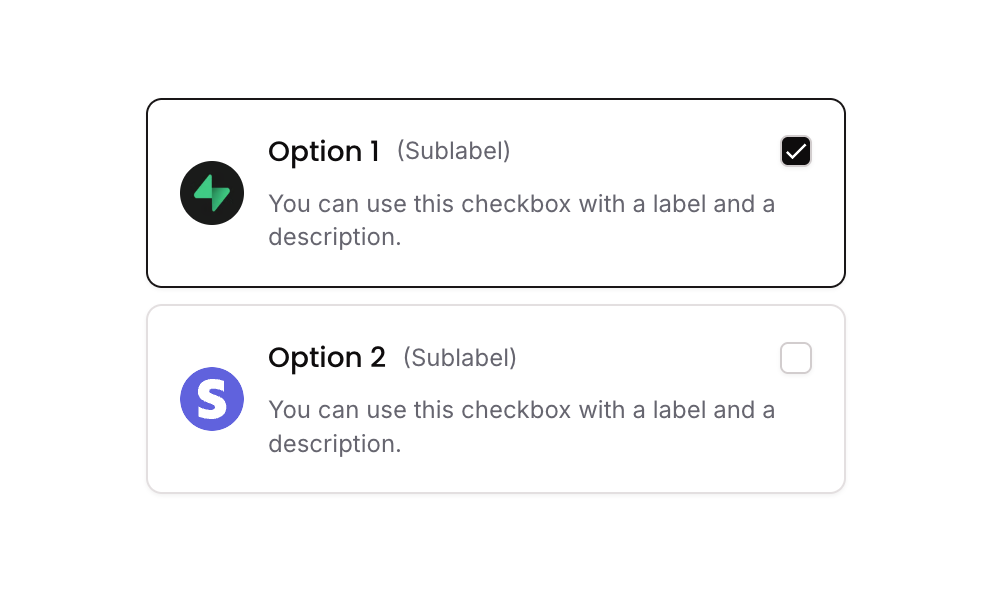Click the word "label" in Option 2's description
Screen dimensions: 992x592
point(680,410)
